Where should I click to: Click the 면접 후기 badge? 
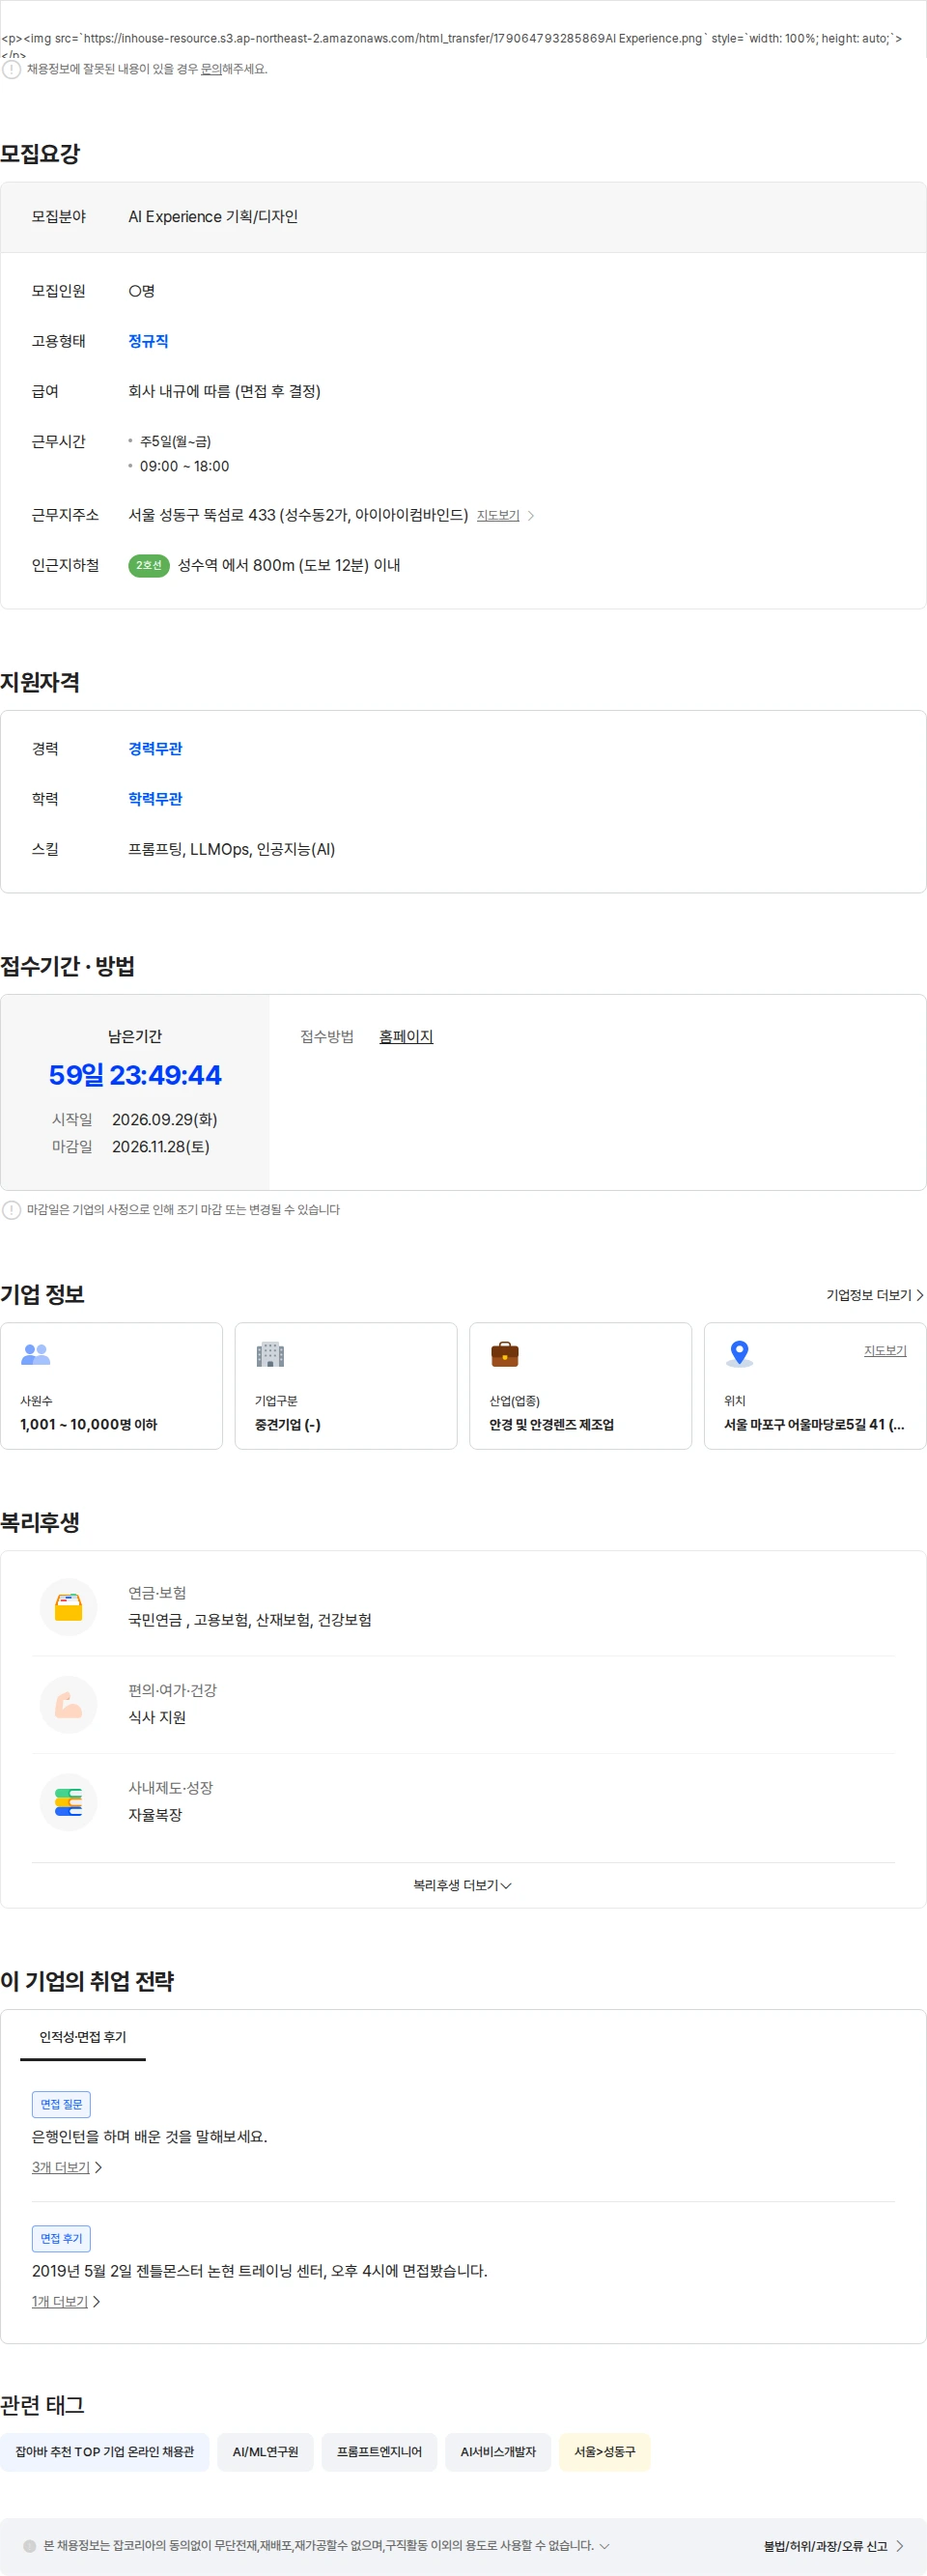pos(61,2238)
